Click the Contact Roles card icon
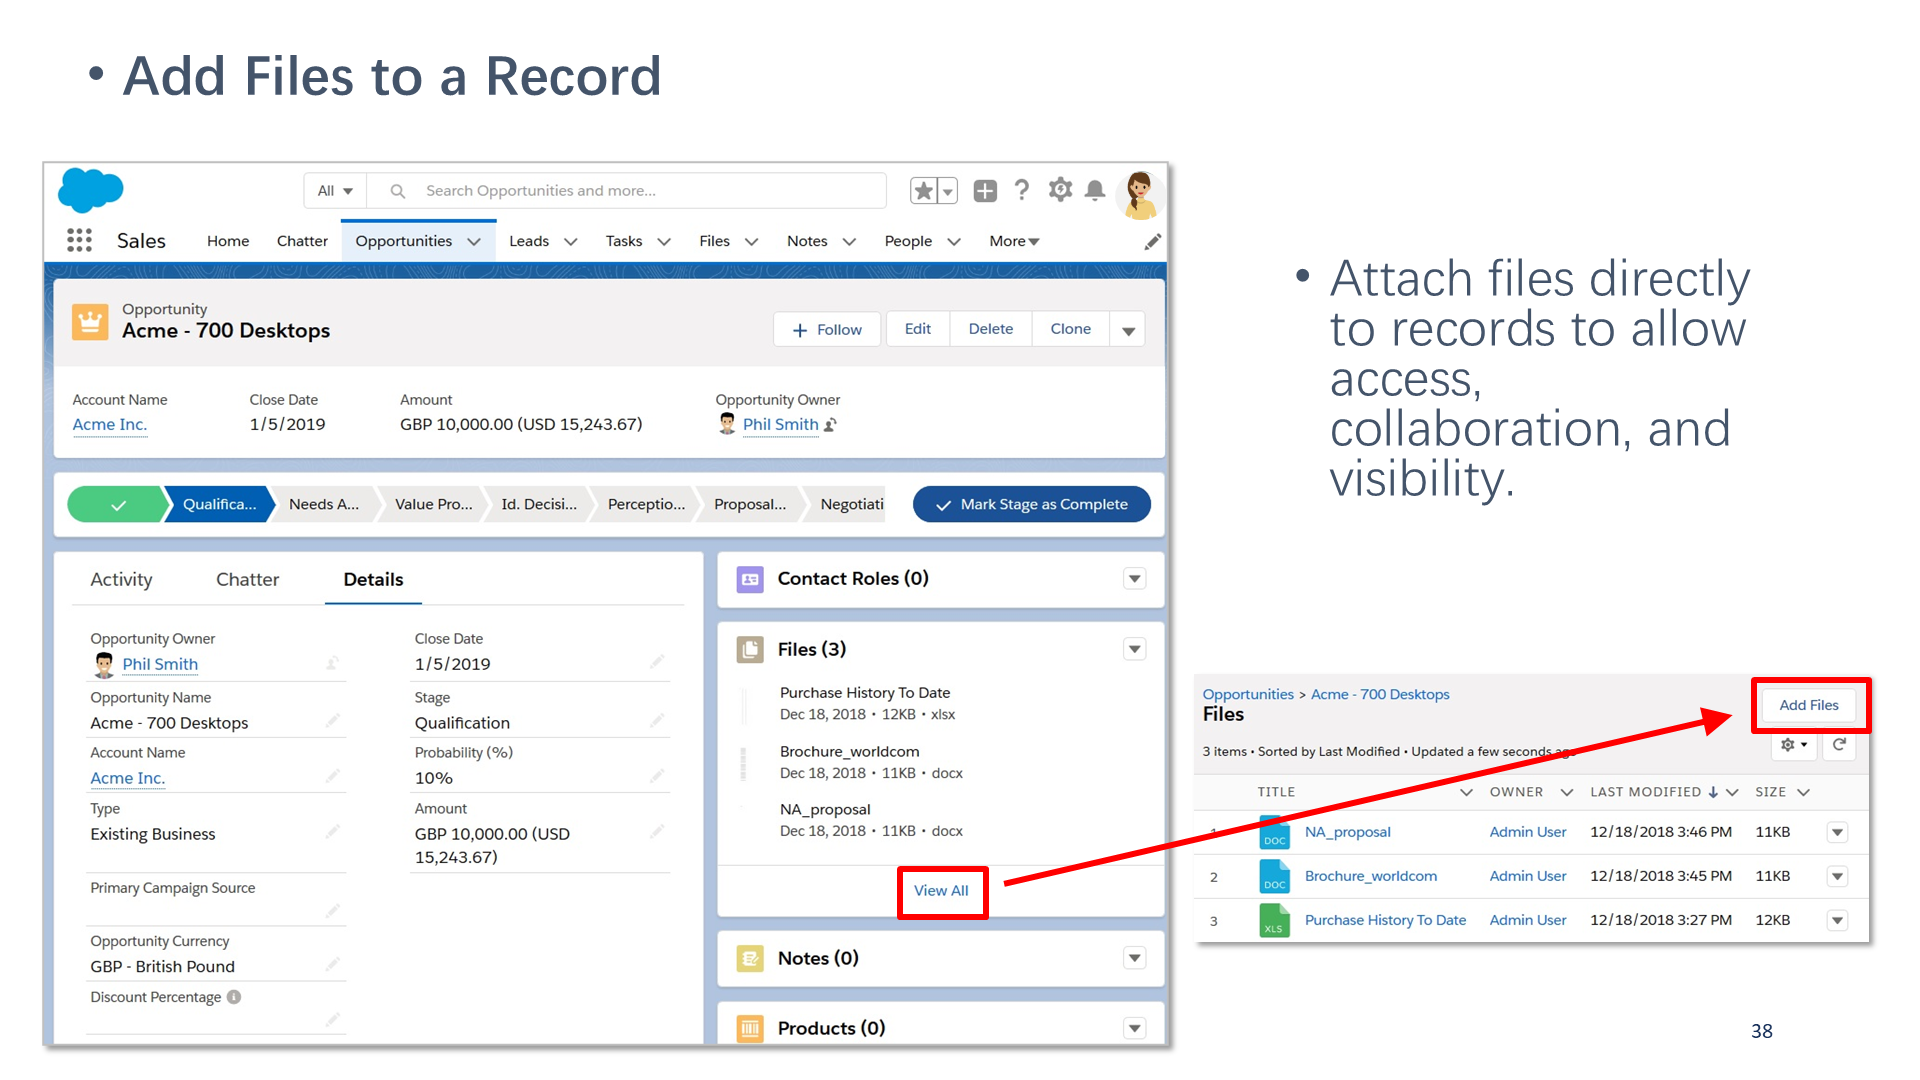 [750, 579]
